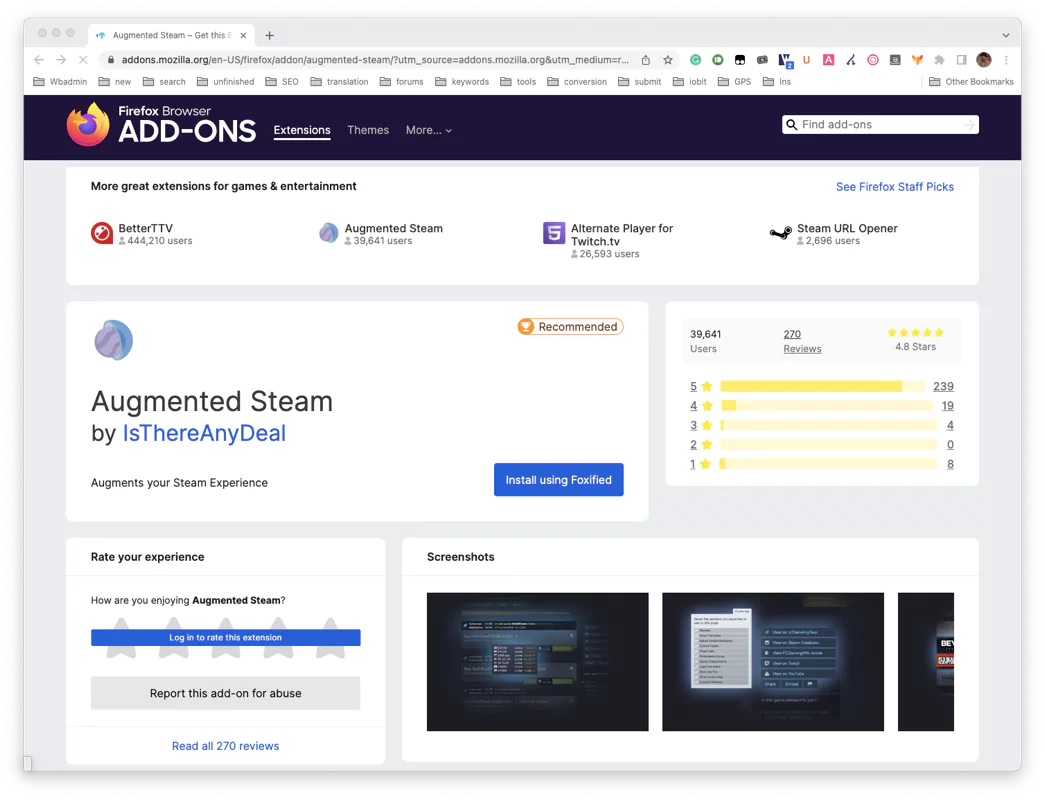Screen dimensions: 1045x800
Task: Bookmark this page via the star icon
Action: pos(667,59)
